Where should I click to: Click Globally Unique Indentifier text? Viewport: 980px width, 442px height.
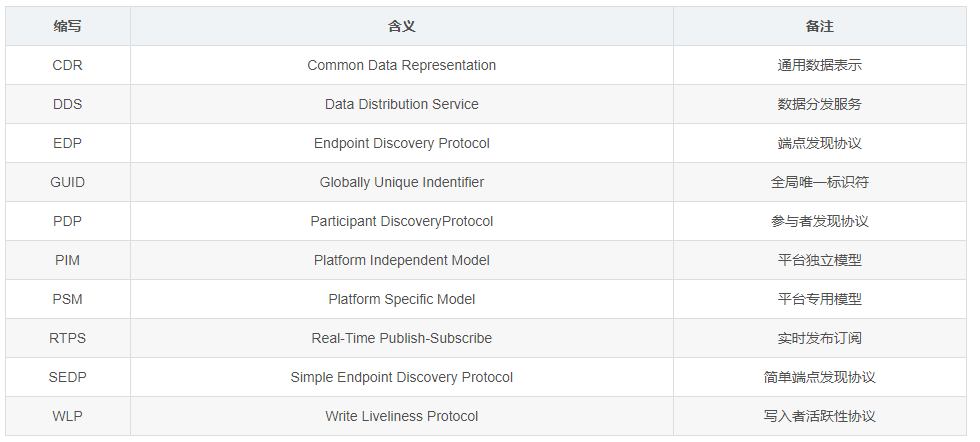[x=401, y=182]
